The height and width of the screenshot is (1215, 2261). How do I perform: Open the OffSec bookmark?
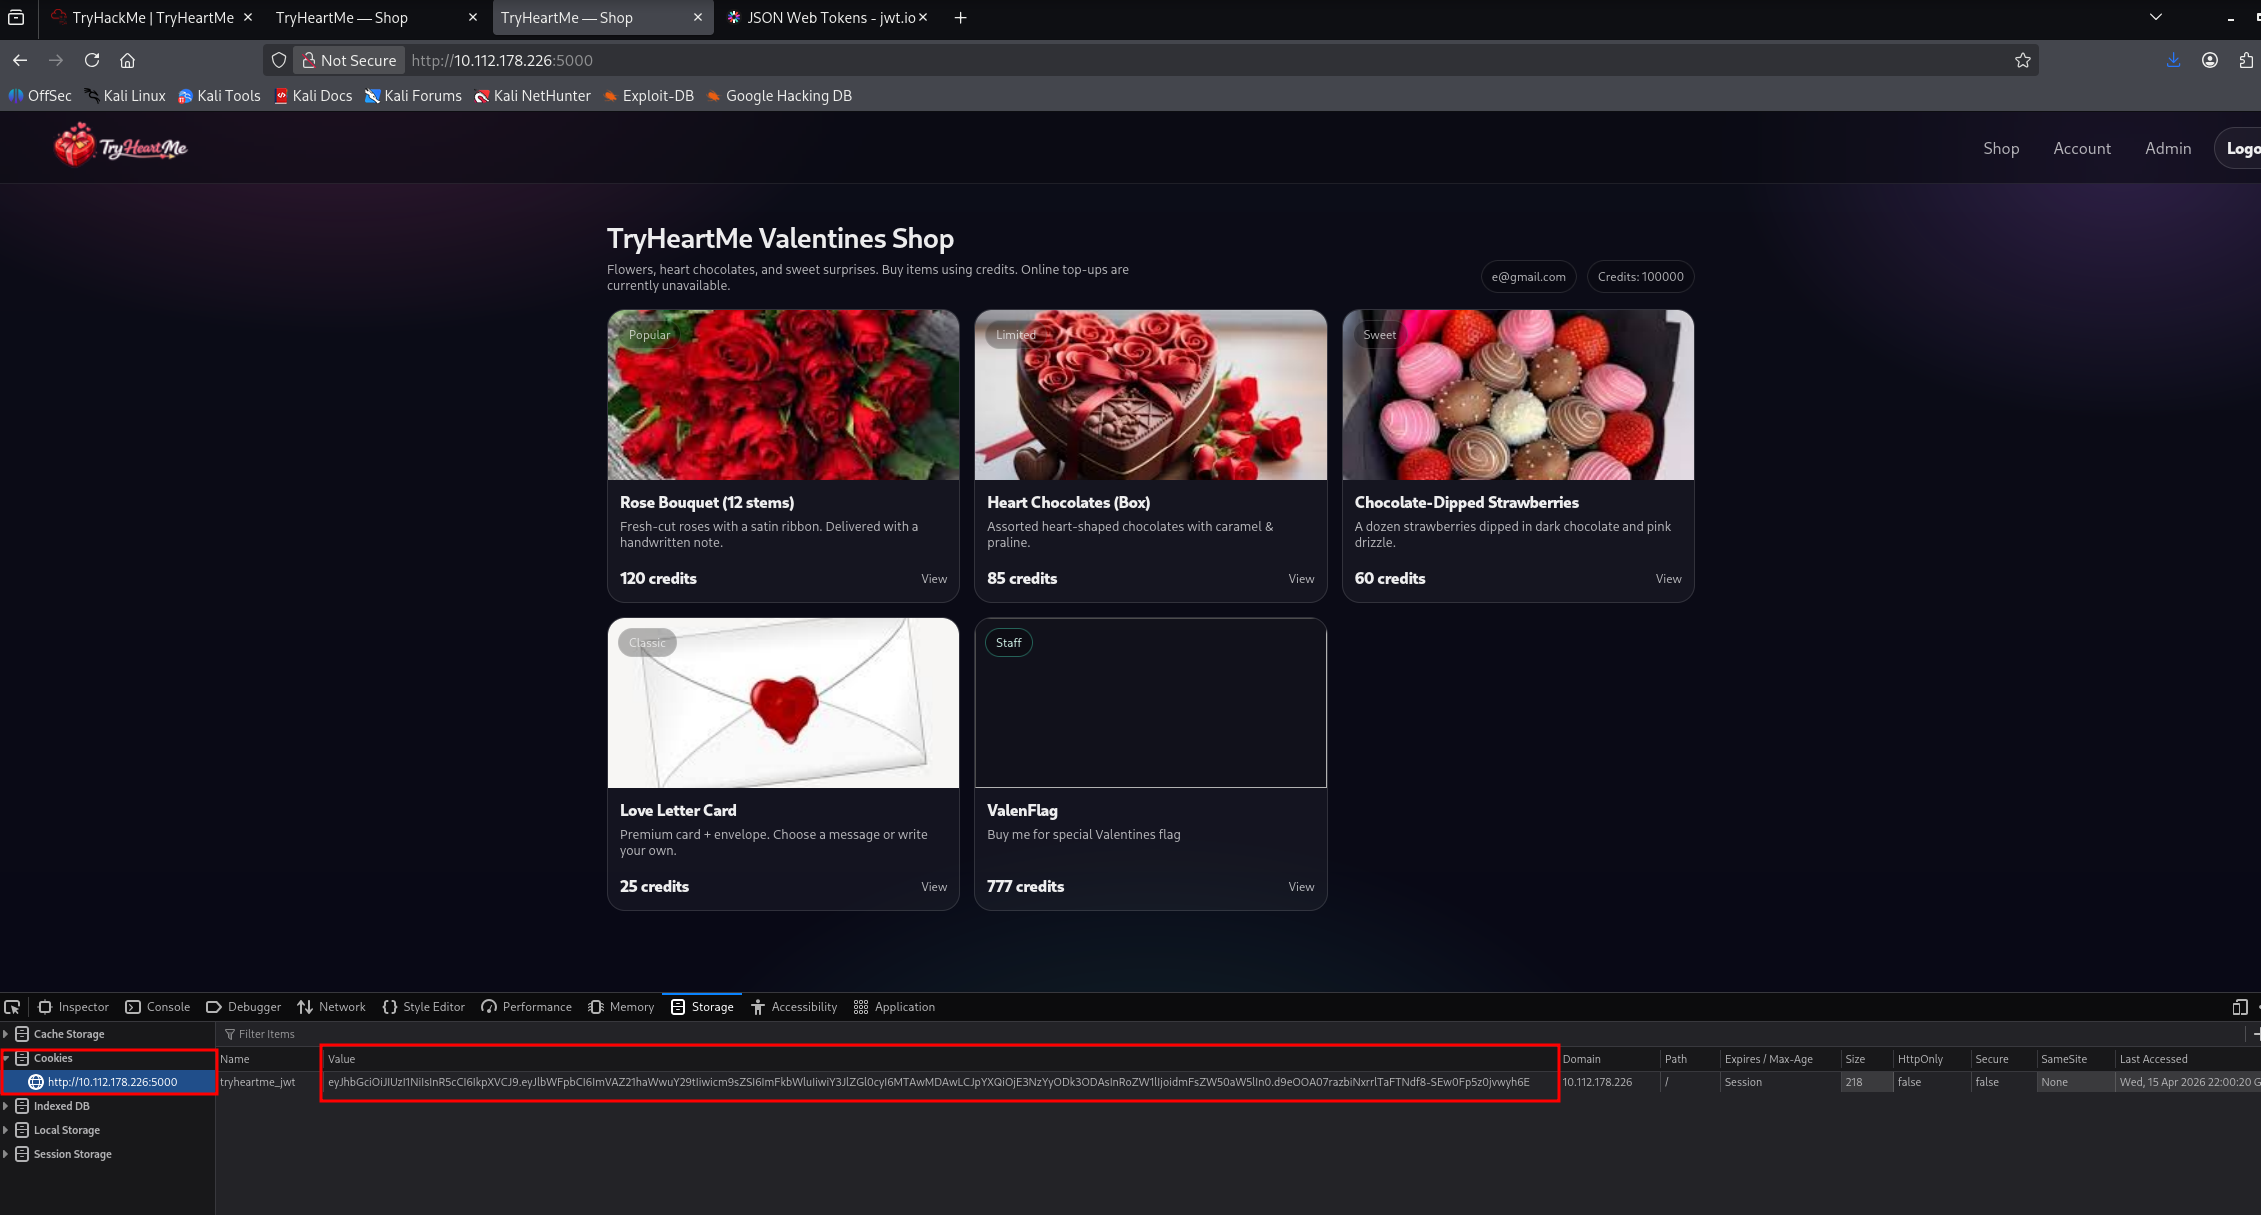coord(40,96)
